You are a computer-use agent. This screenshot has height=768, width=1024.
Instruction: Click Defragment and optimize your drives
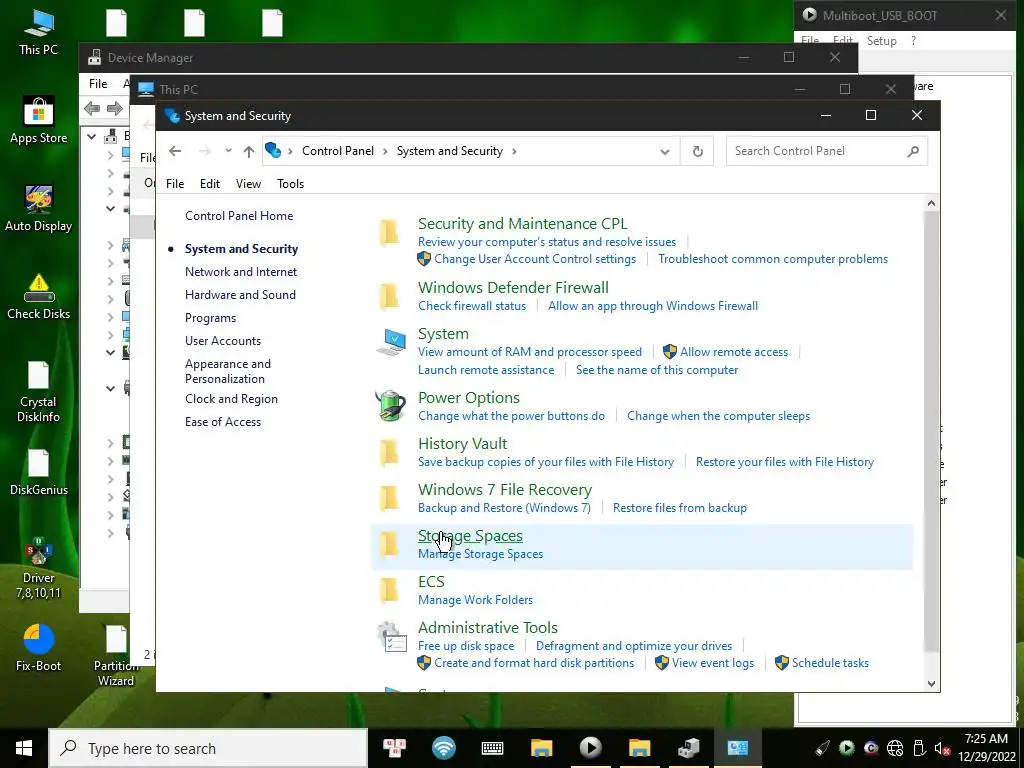634,646
